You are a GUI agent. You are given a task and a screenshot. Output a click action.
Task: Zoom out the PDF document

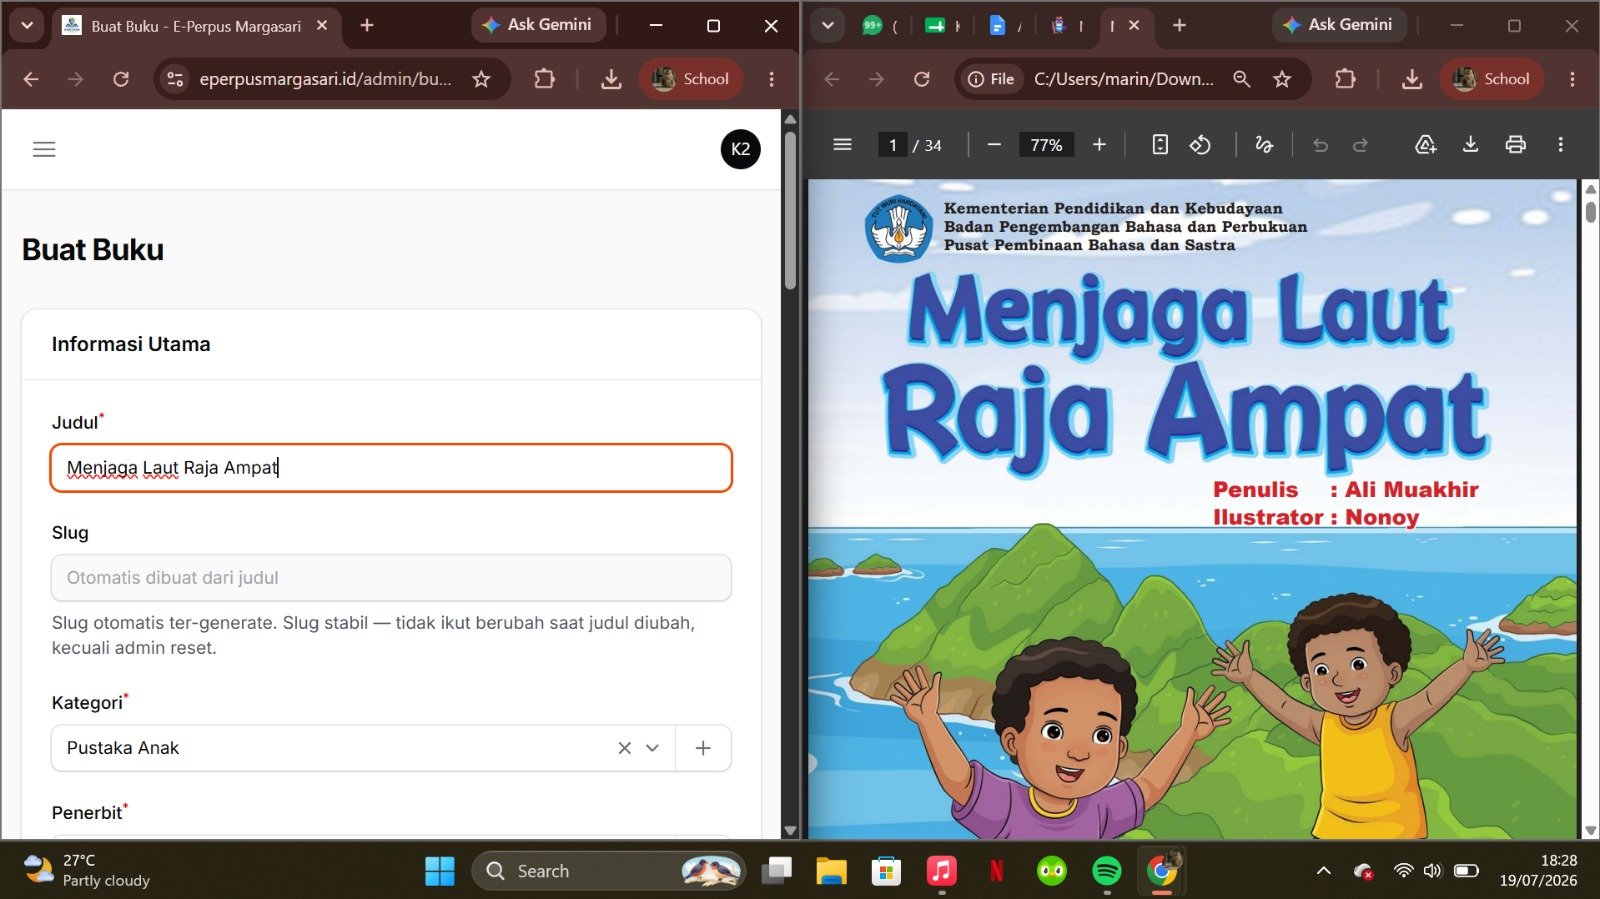[994, 145]
